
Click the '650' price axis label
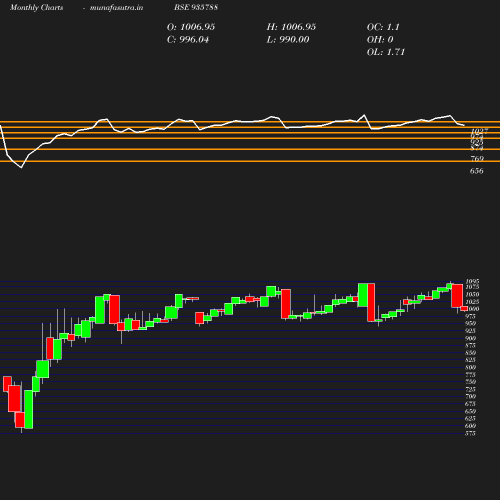point(470,411)
